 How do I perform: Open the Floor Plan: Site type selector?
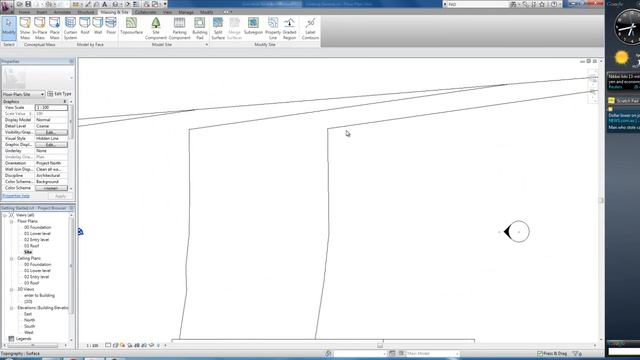pos(23,94)
